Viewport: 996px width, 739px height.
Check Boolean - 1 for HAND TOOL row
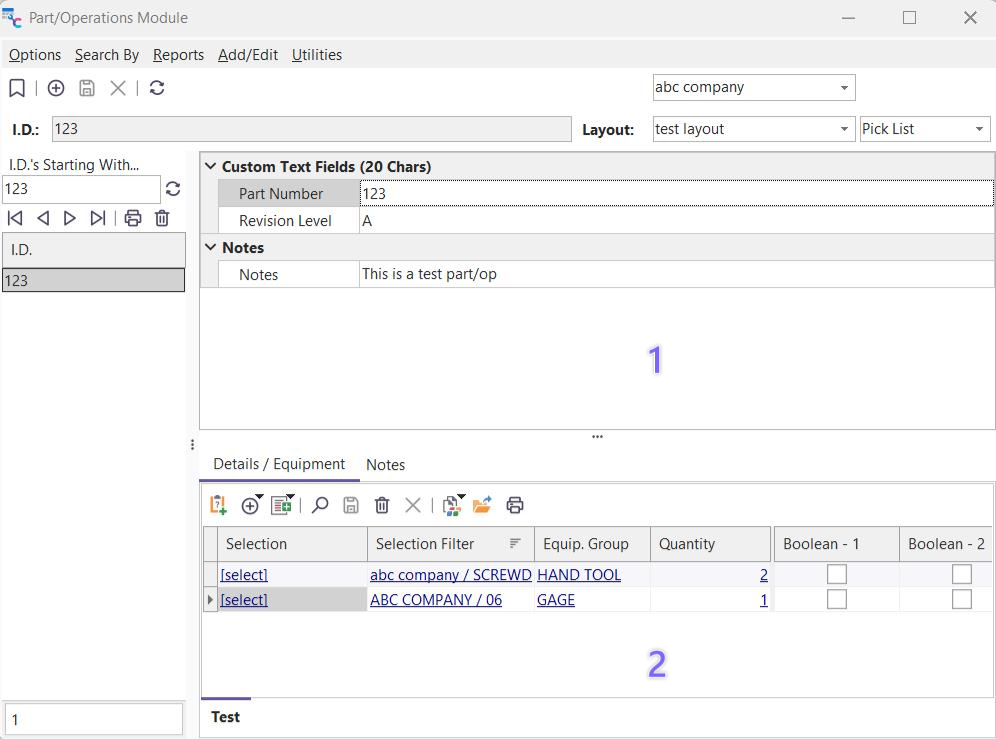coord(836,574)
